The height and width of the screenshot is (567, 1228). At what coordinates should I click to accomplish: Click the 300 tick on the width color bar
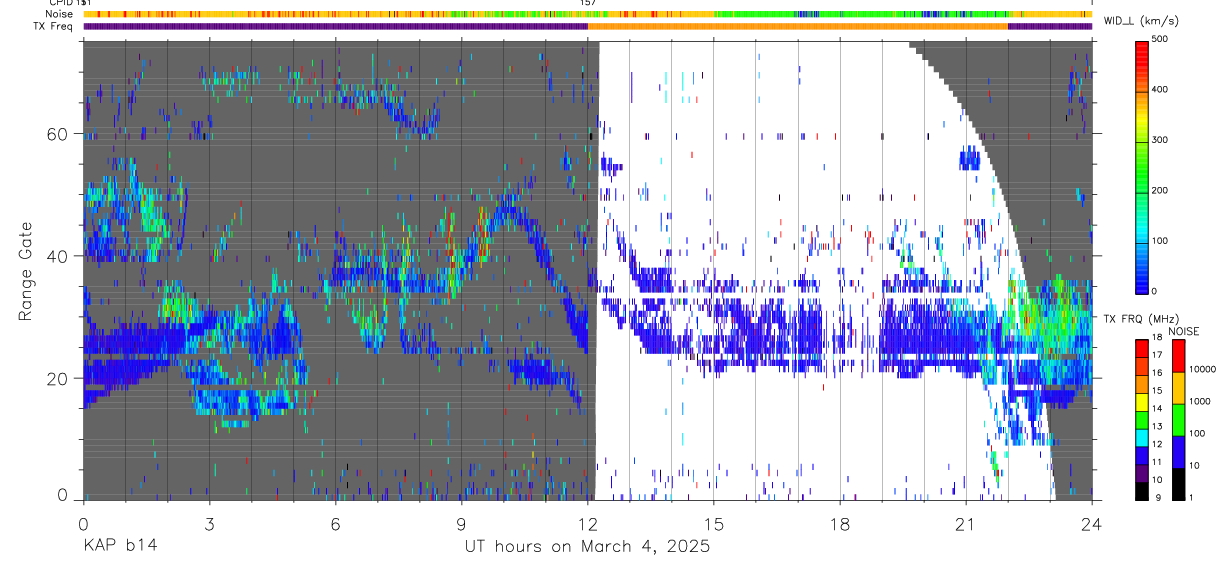[1161, 140]
